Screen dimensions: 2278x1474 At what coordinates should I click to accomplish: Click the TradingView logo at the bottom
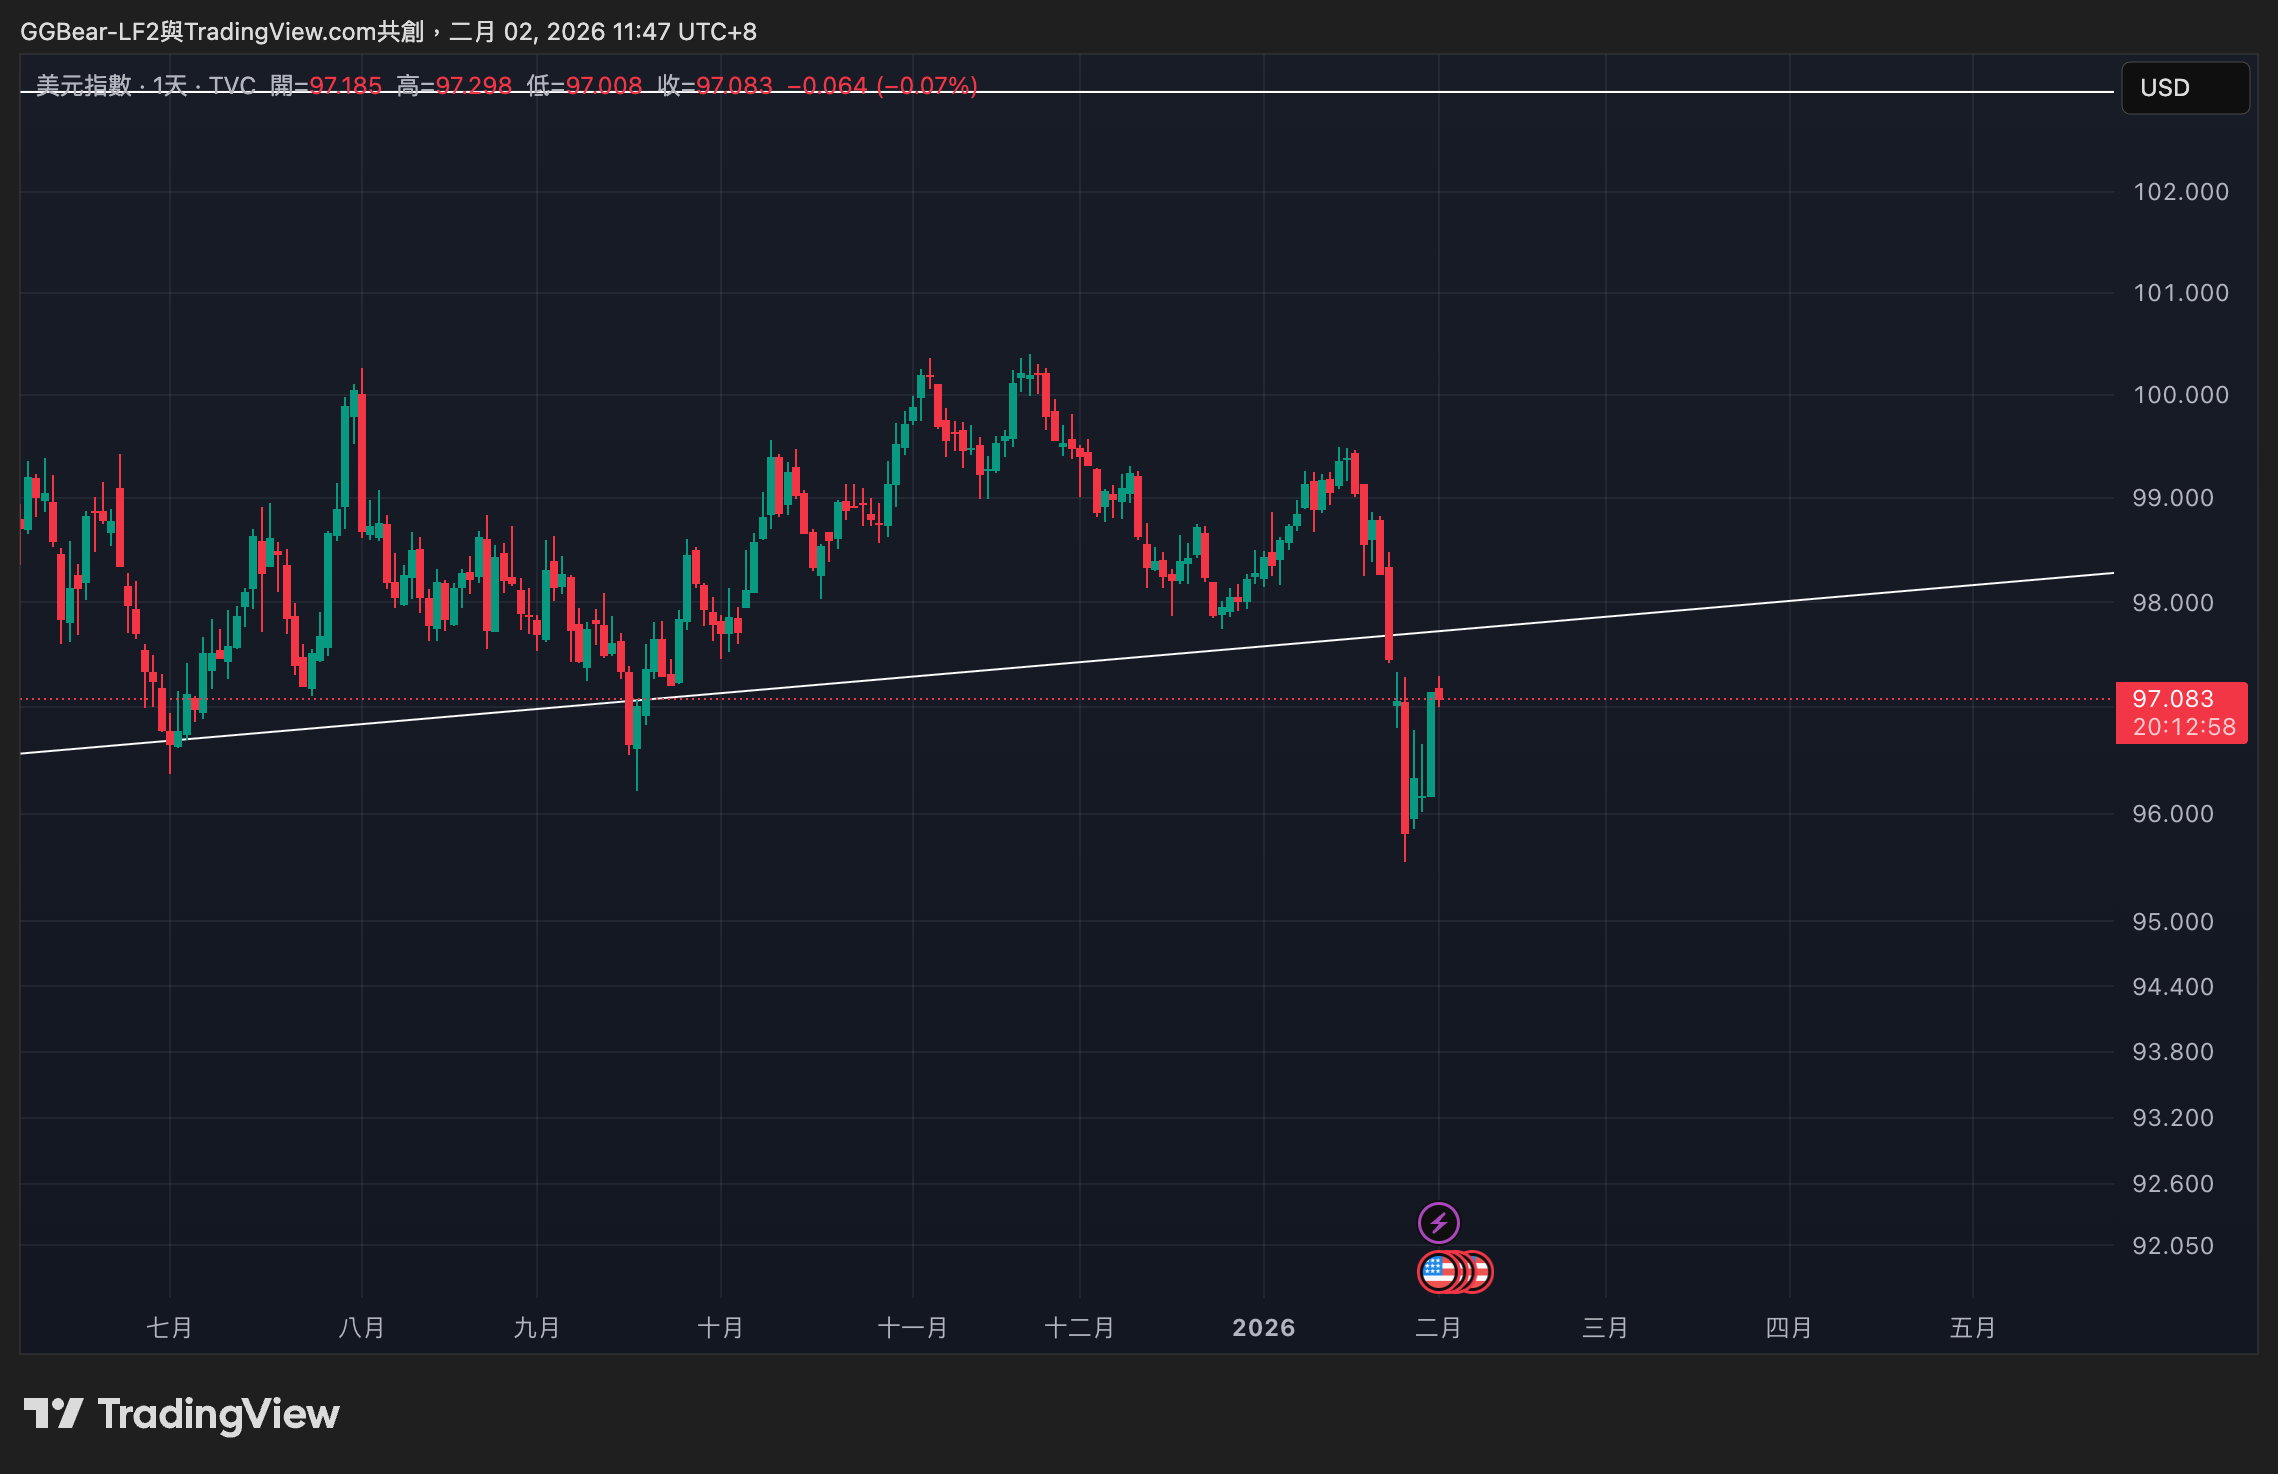[182, 1414]
